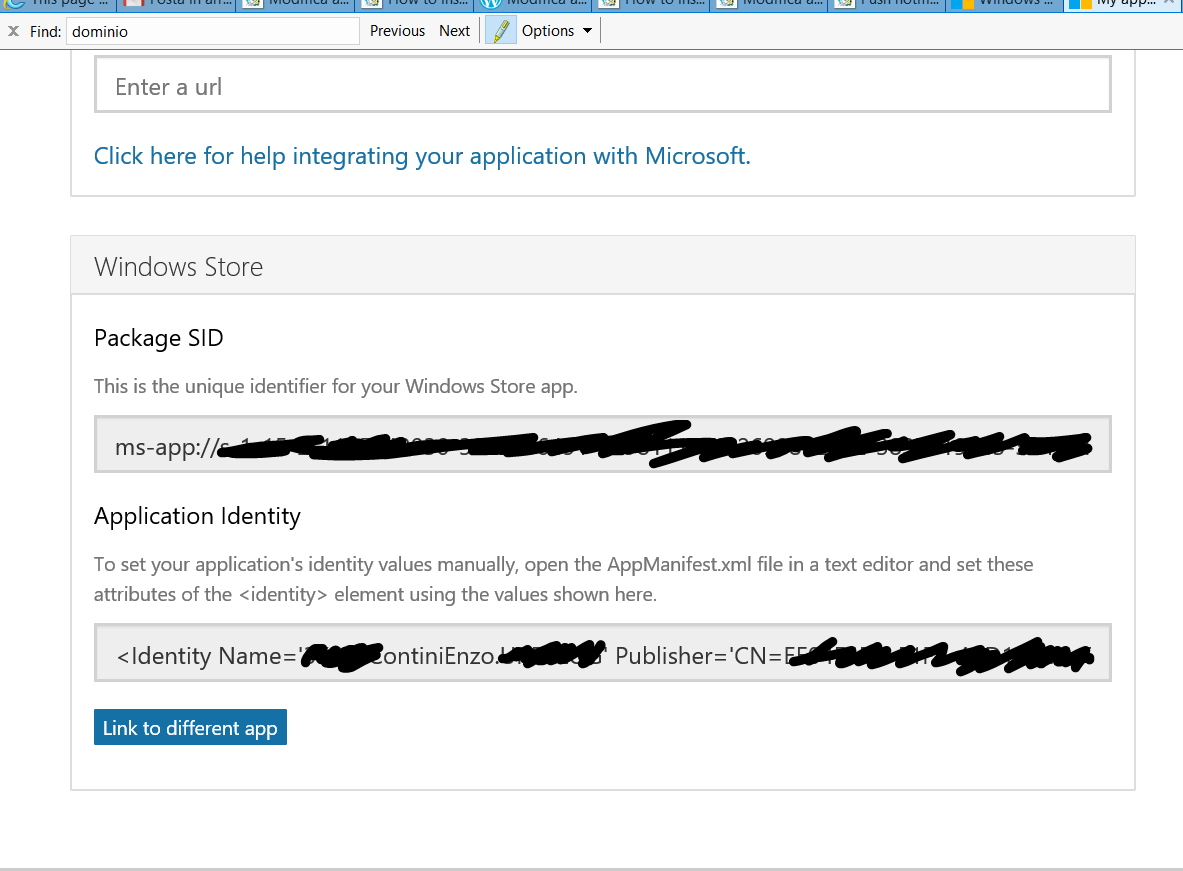Toggle the highlight all matches pencil icon
The height and width of the screenshot is (871, 1183).
pyautogui.click(x=501, y=31)
